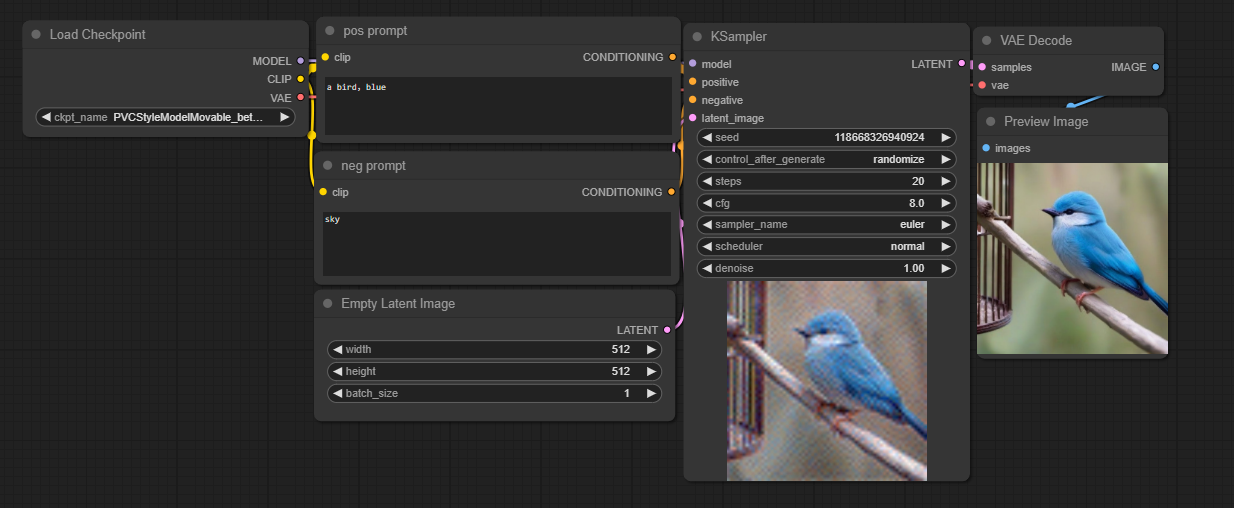Collapse the Preview Image node via its dot
Viewport: 1234px width, 508px height.
pyautogui.click(x=990, y=122)
